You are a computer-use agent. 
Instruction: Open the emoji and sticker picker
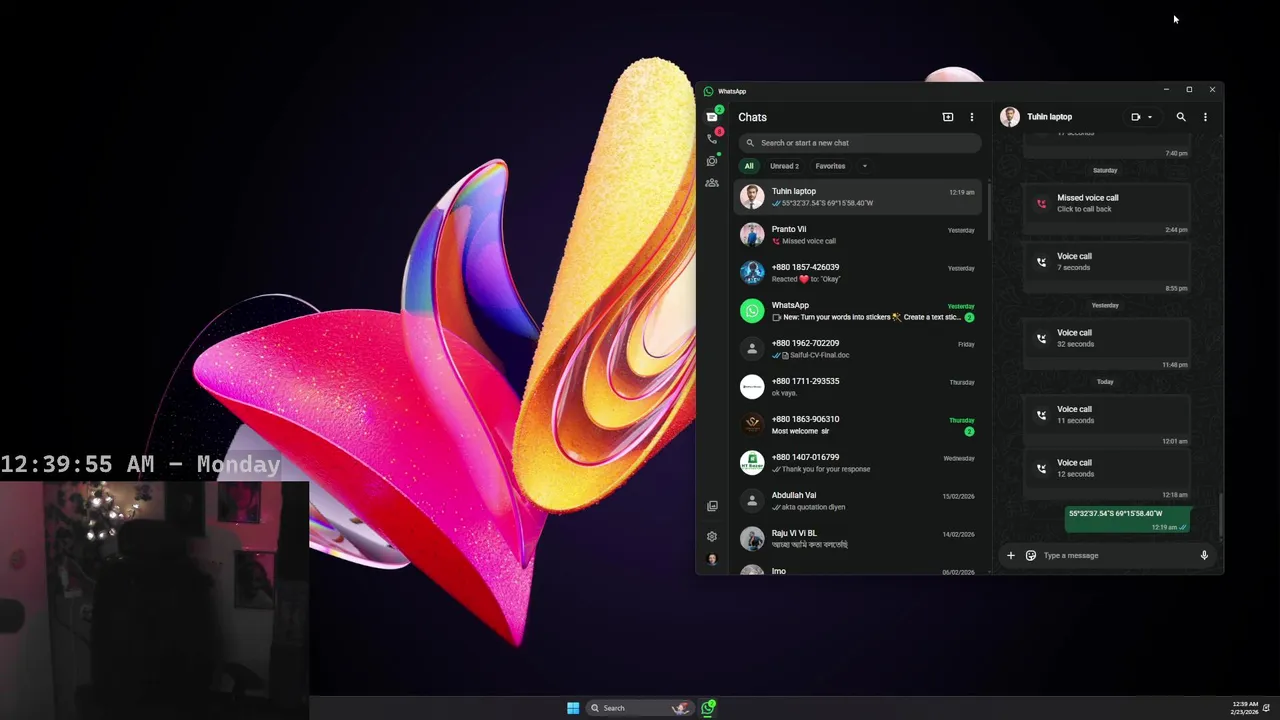click(1031, 555)
